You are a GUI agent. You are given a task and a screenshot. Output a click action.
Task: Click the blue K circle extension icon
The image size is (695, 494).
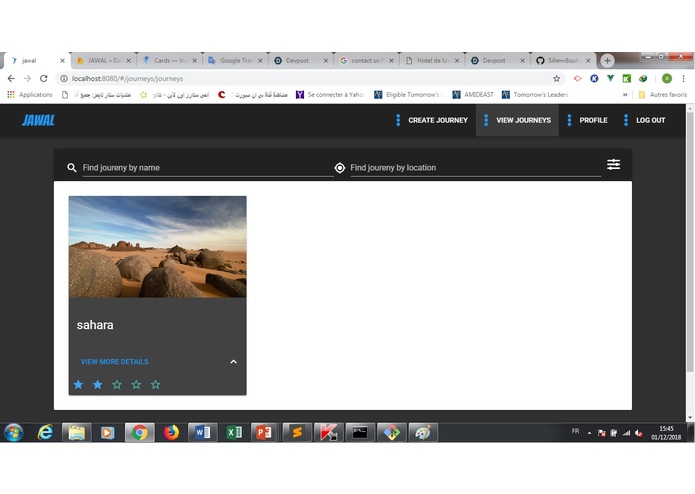pyautogui.click(x=594, y=78)
